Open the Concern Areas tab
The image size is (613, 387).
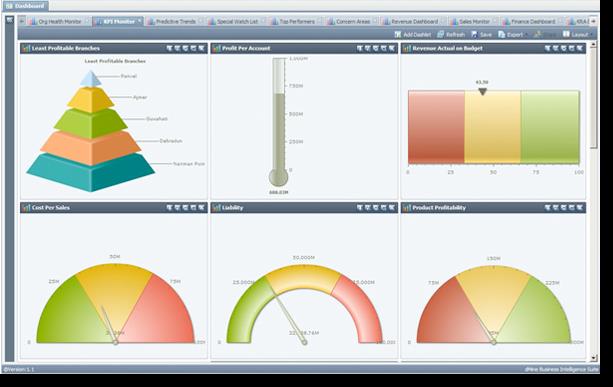[353, 22]
